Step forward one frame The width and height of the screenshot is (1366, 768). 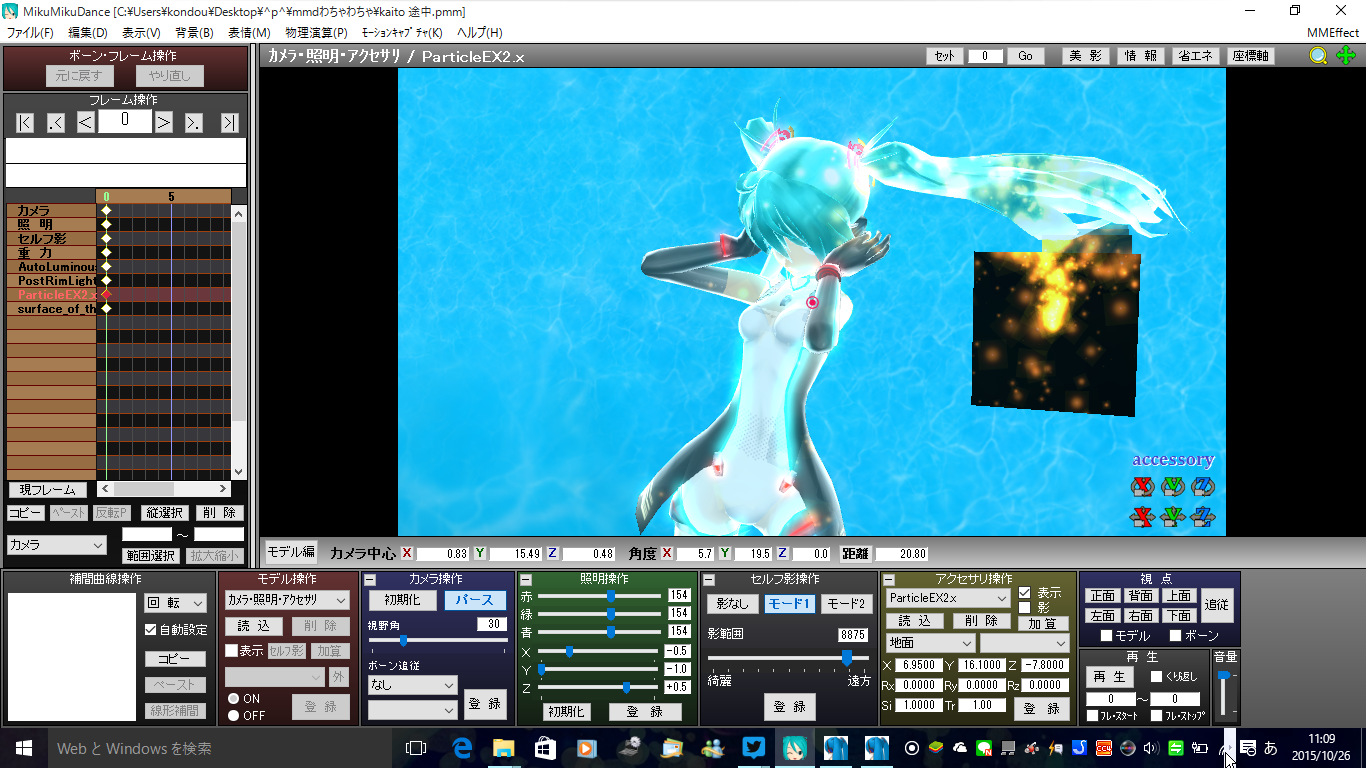pos(164,123)
